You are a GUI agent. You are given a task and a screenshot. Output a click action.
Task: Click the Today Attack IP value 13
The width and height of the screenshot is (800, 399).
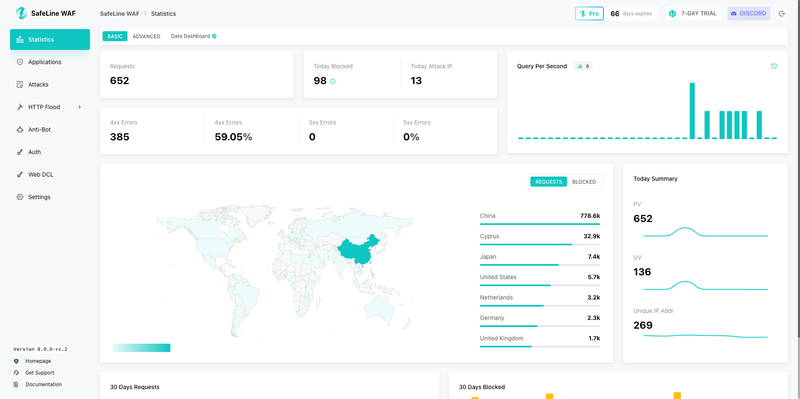click(x=416, y=81)
